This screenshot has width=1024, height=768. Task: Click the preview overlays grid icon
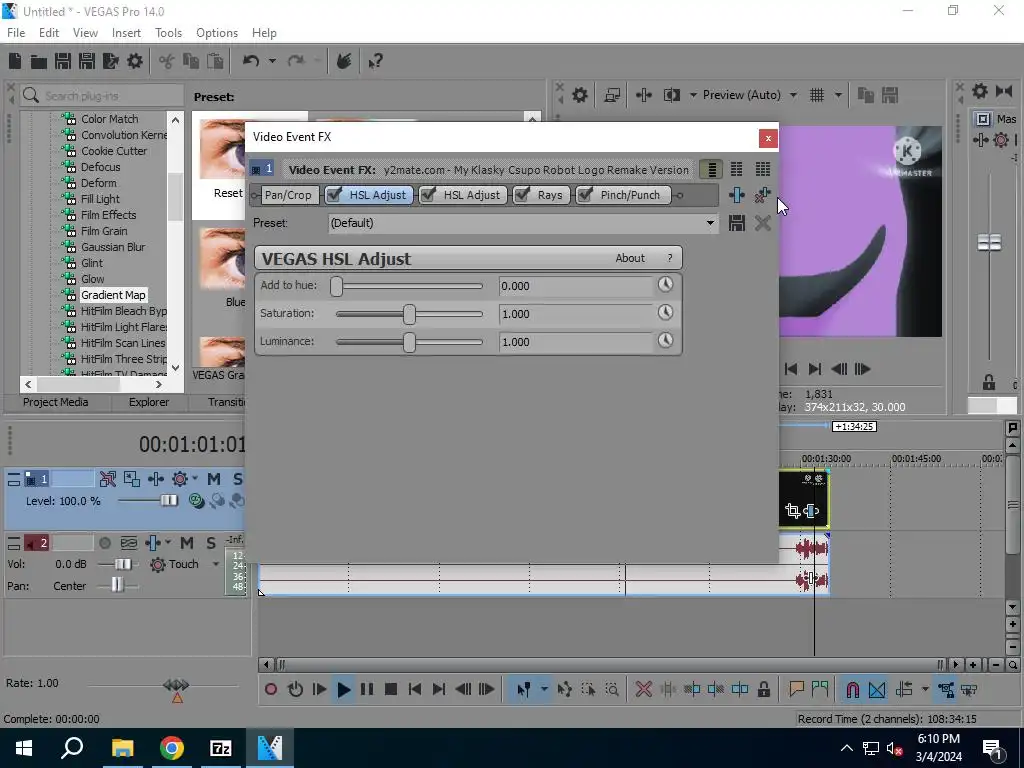pyautogui.click(x=817, y=95)
